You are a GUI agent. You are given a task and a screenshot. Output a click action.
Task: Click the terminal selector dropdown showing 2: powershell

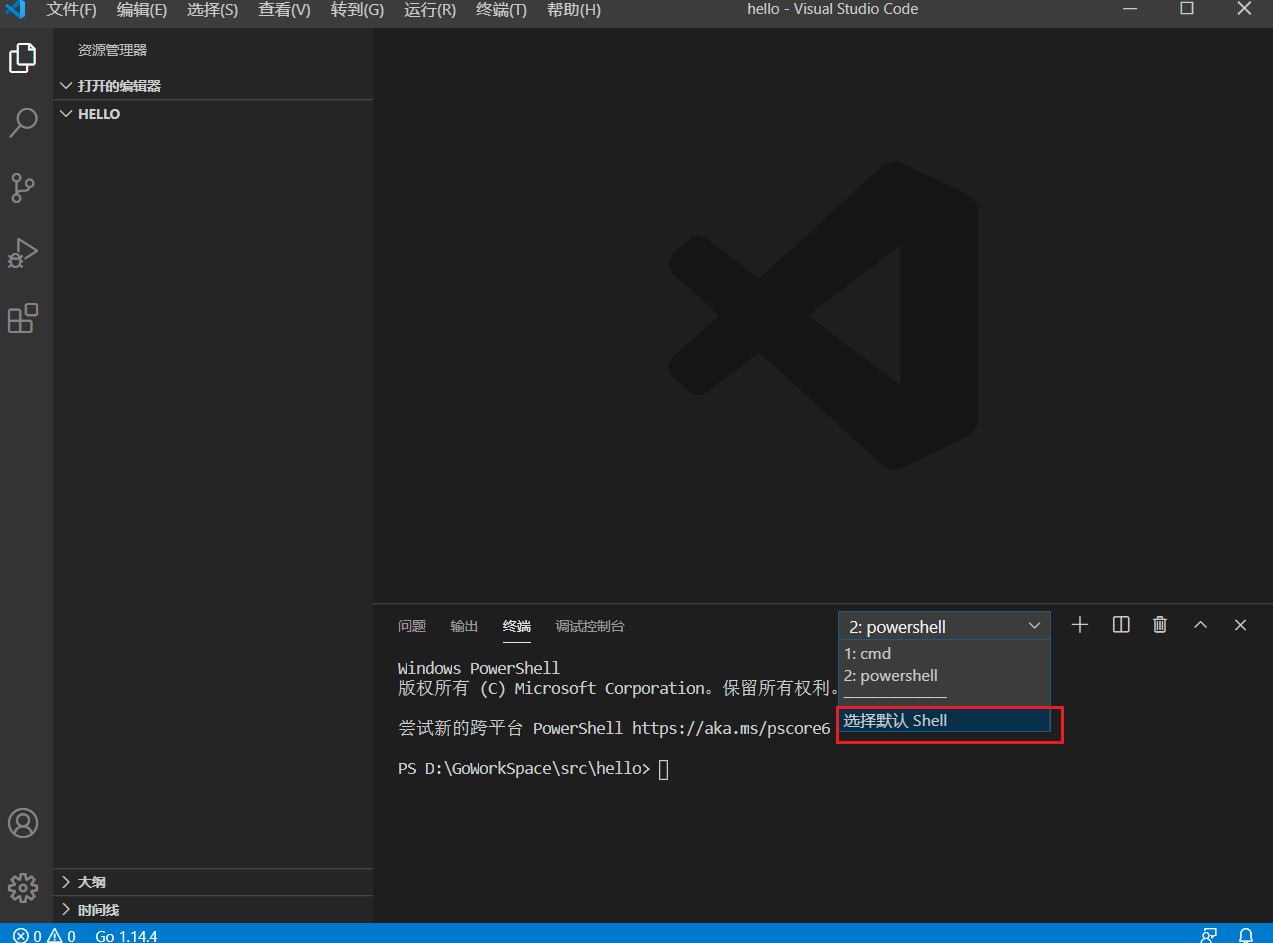tap(944, 626)
